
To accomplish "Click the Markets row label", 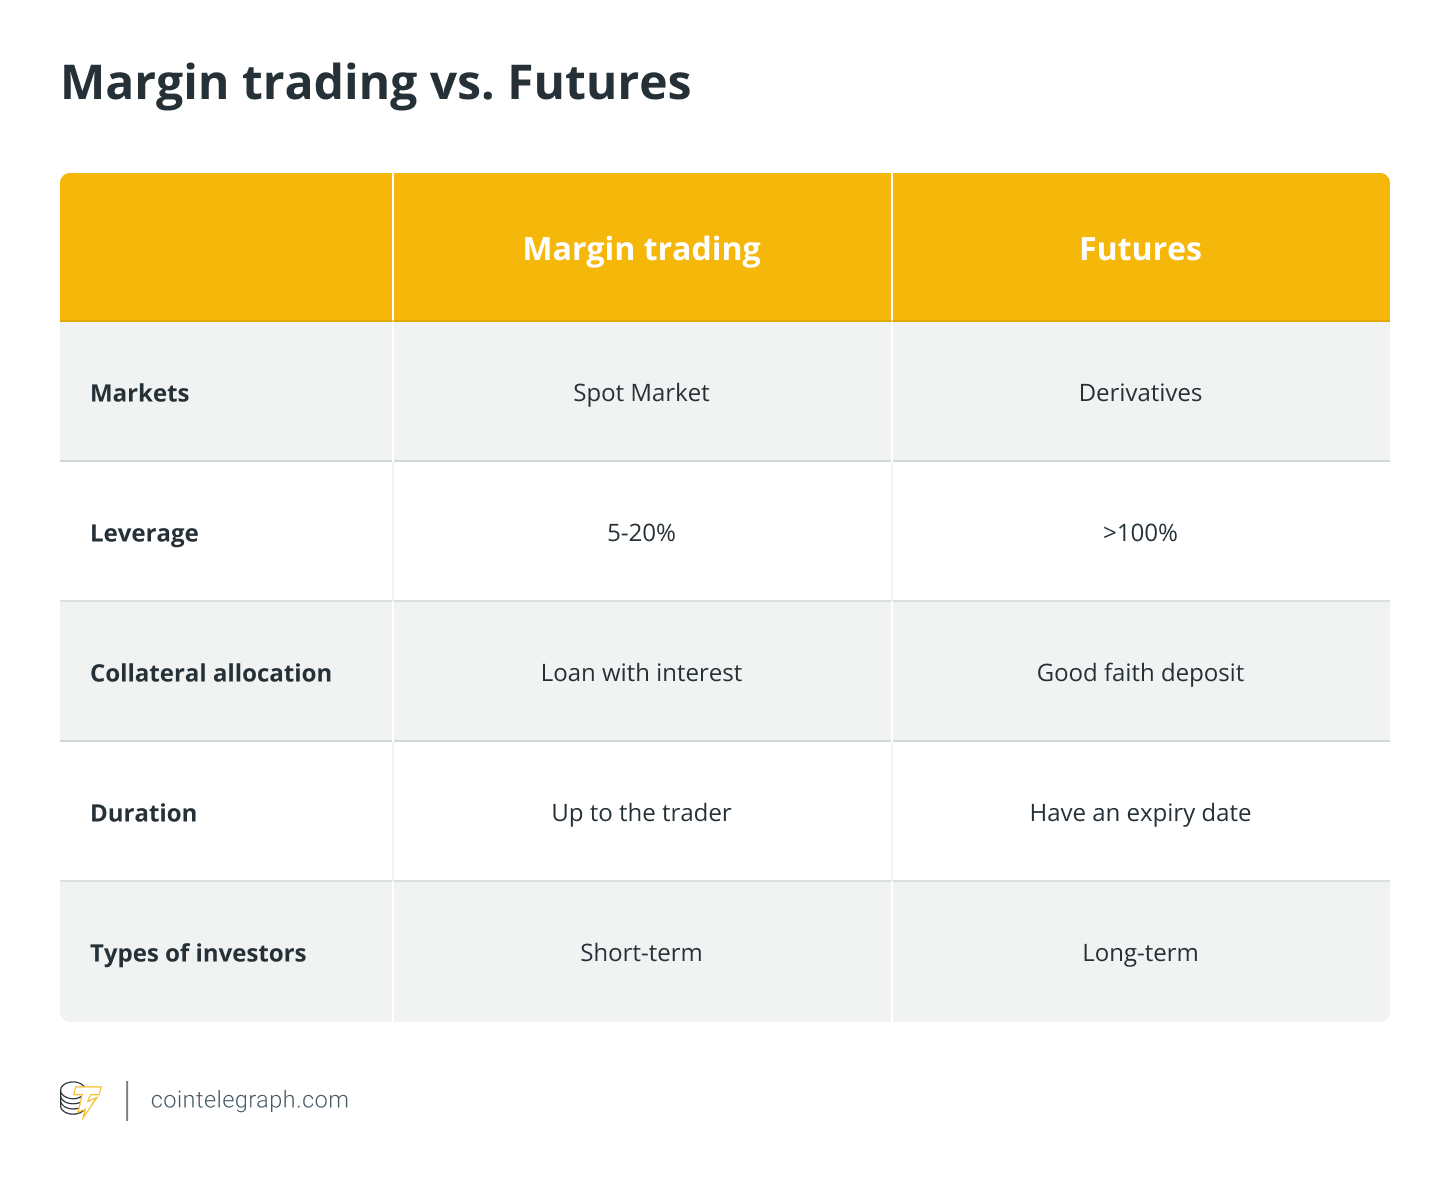I will 140,393.
